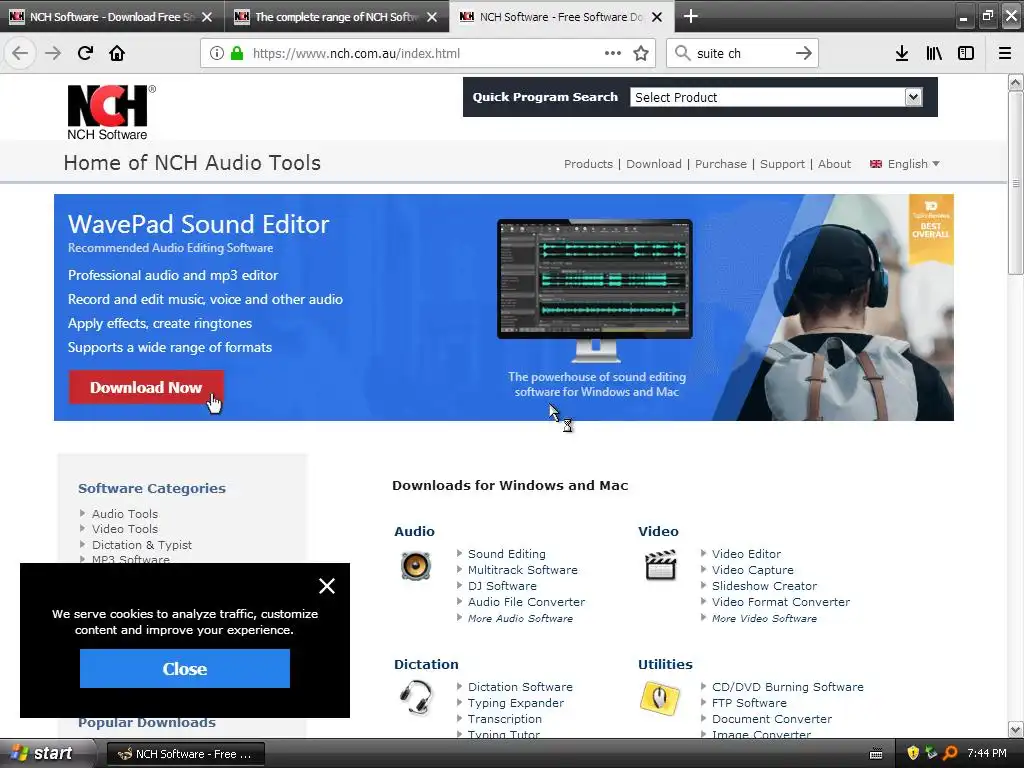Bookmark this page with the star
Image resolution: width=1024 pixels, height=768 pixels.
click(x=641, y=53)
